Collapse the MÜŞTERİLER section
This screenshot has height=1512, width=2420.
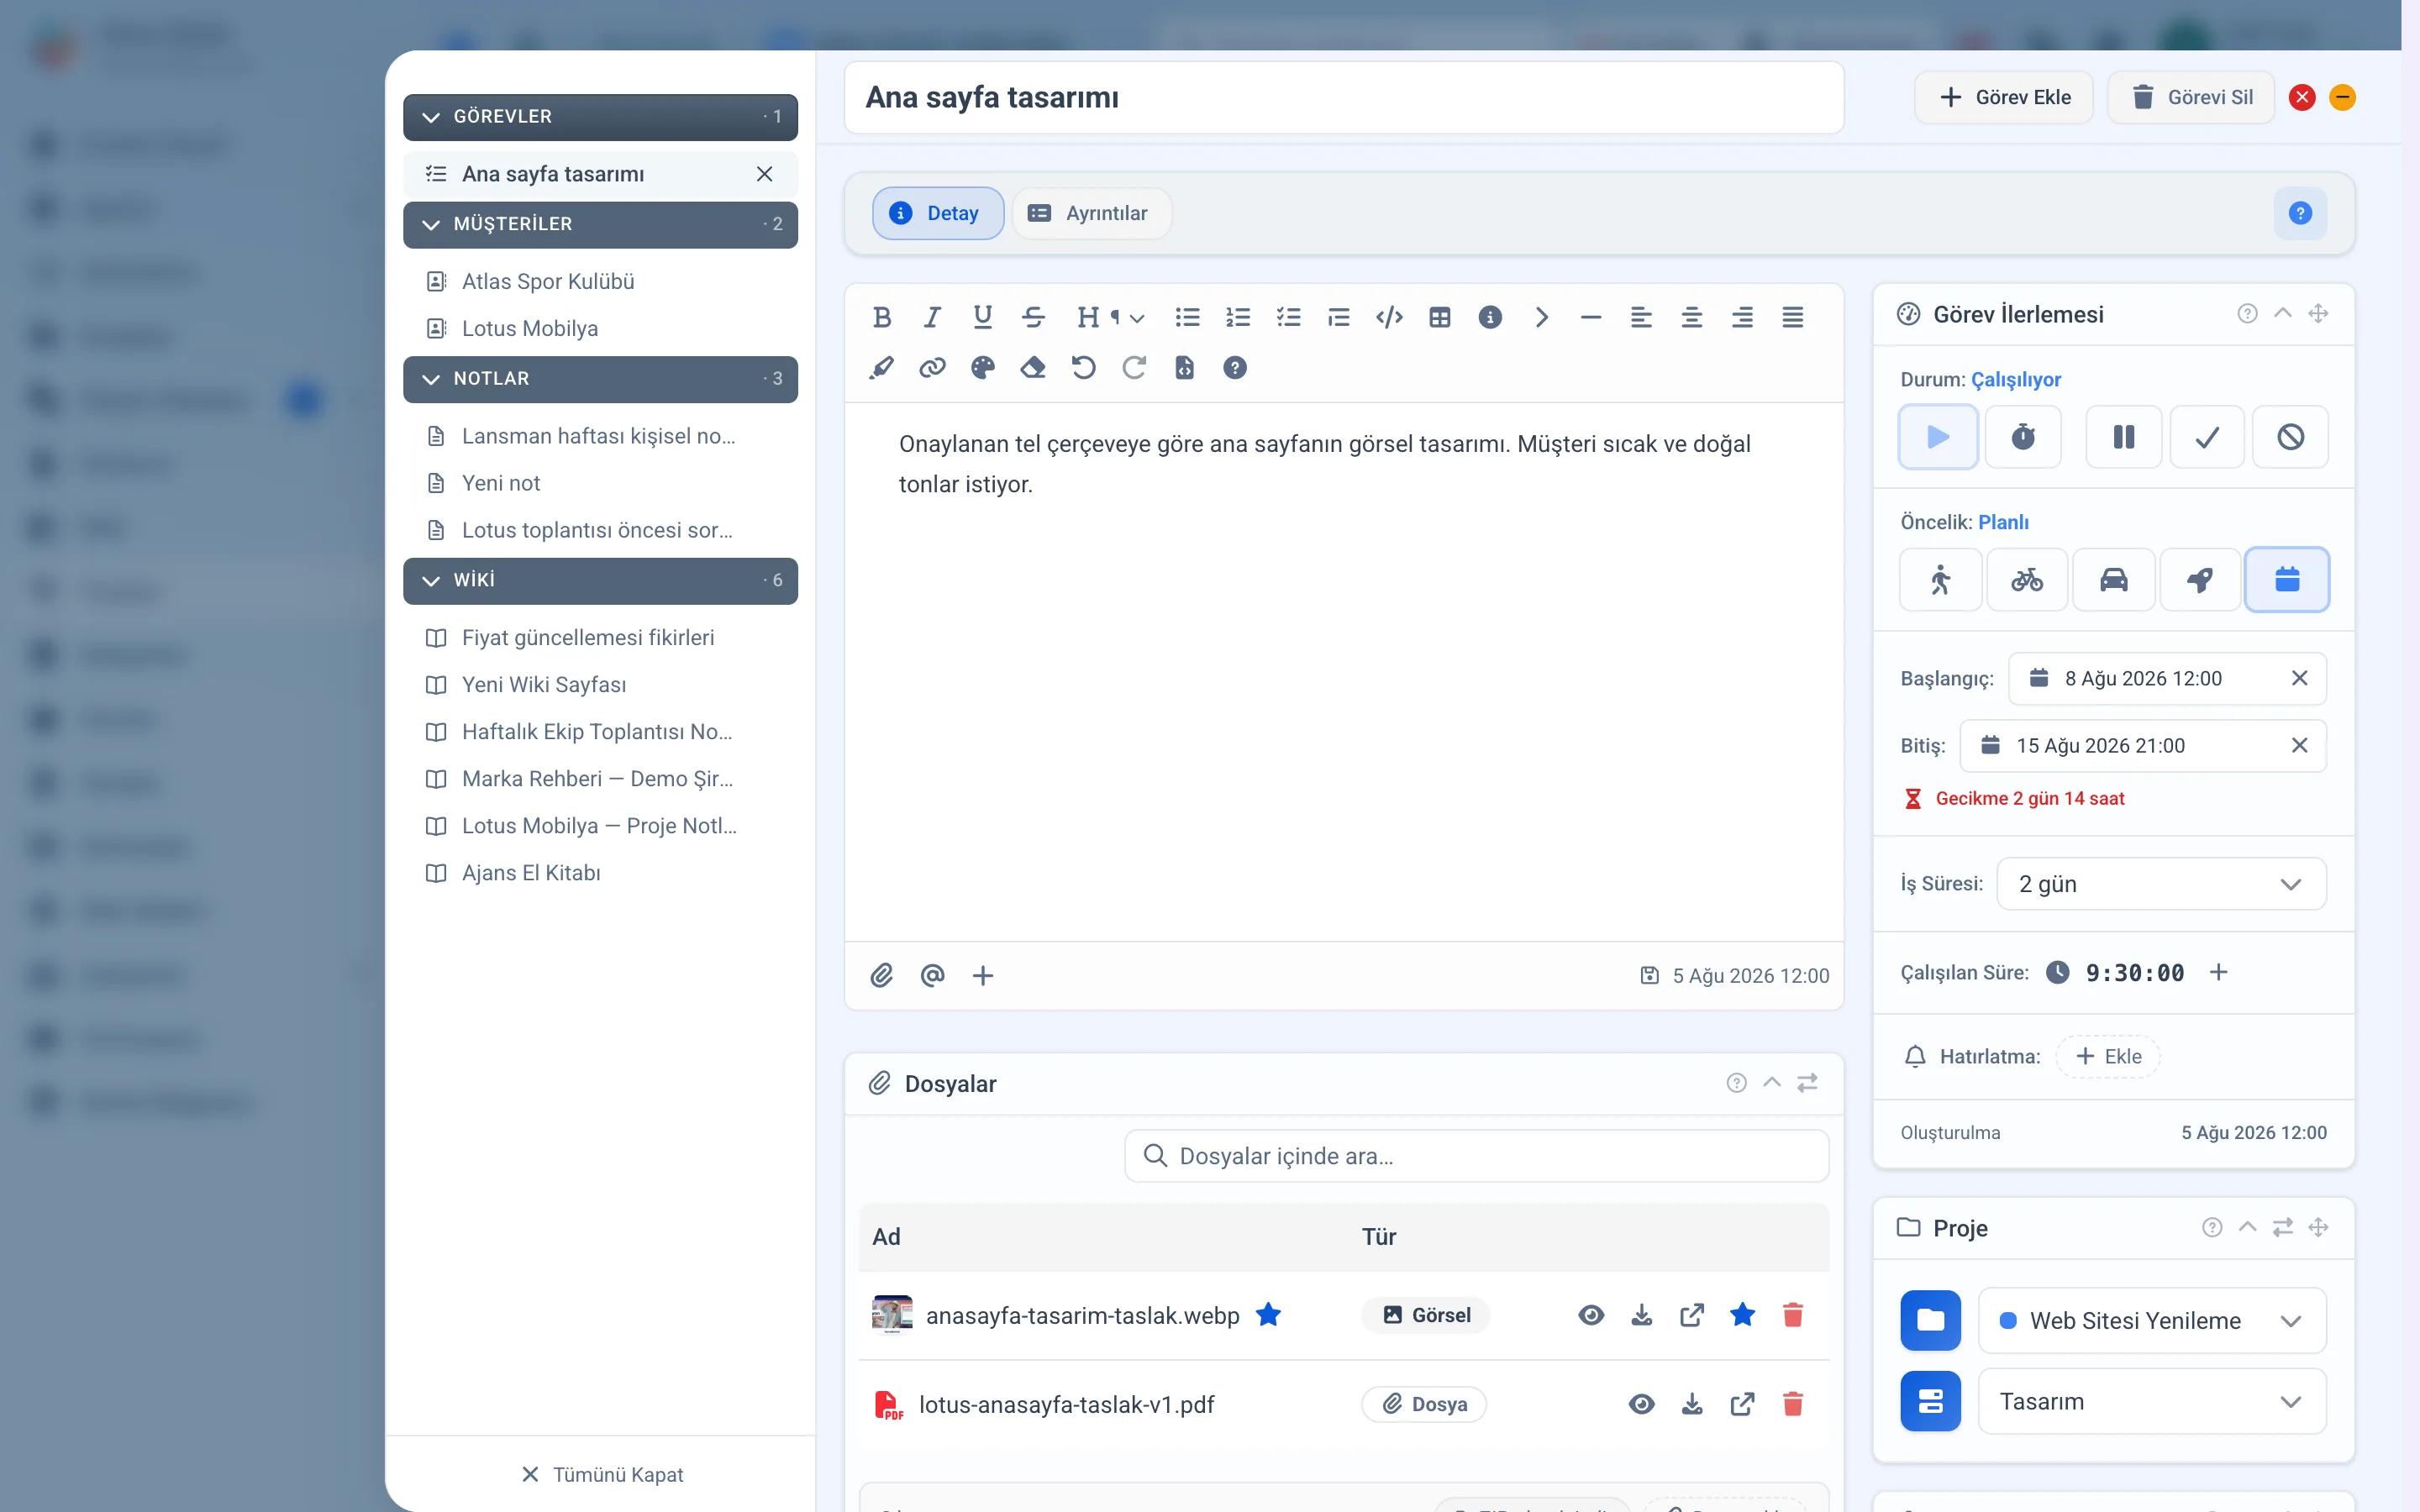click(x=600, y=225)
